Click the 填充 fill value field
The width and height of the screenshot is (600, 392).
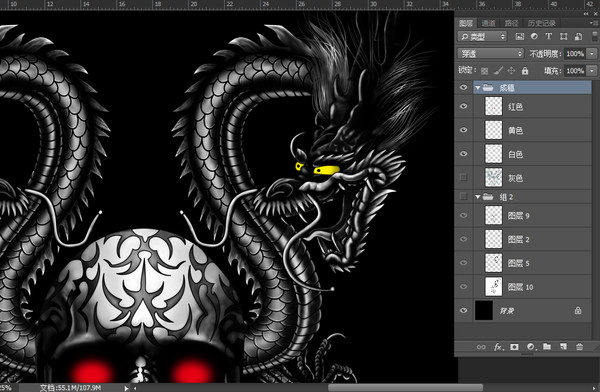pyautogui.click(x=575, y=71)
